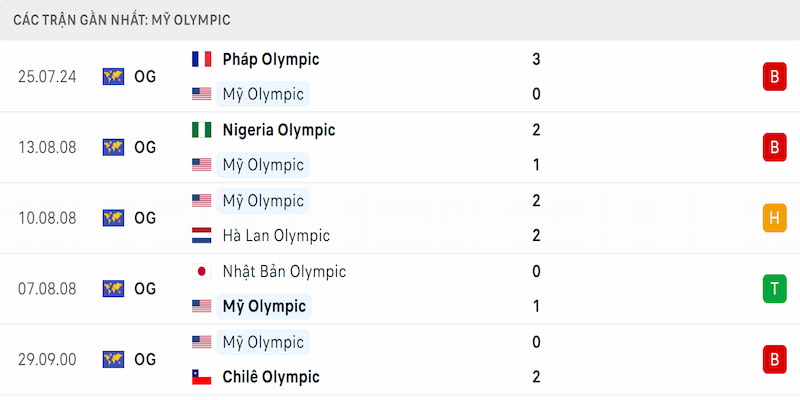Screen dimensions: 800x400
Task: Click the red B badge for Chile match
Action: coord(774,360)
